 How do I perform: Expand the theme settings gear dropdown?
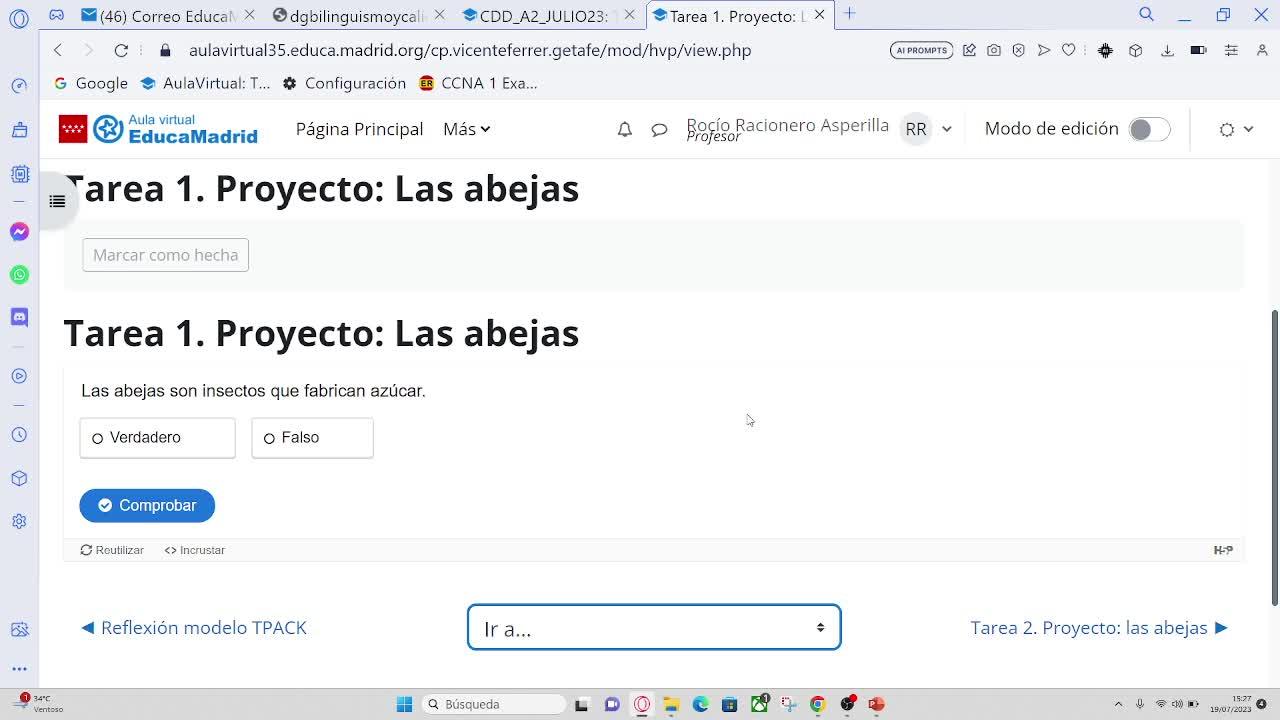[x=1236, y=129]
